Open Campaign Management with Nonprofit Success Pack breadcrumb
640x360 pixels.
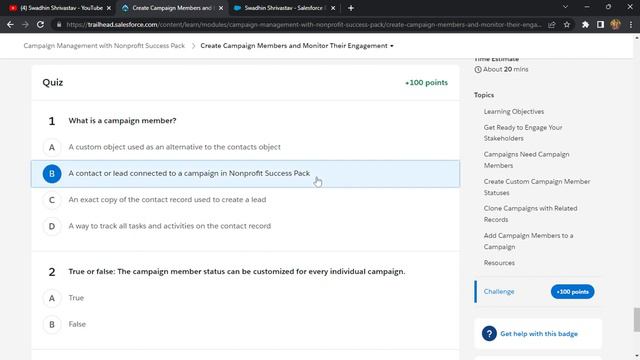click(104, 46)
